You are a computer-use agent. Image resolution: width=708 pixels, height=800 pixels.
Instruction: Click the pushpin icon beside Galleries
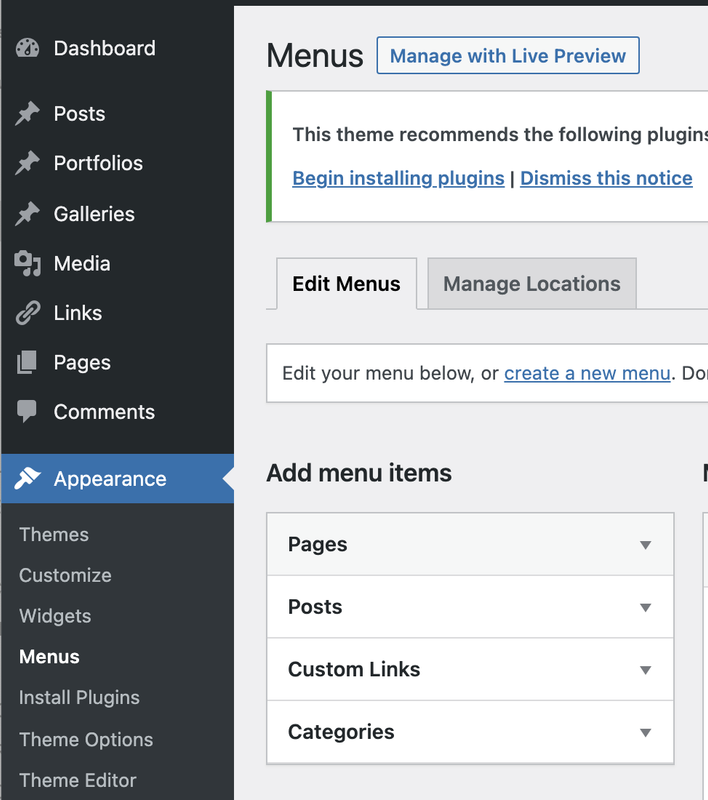coord(27,214)
